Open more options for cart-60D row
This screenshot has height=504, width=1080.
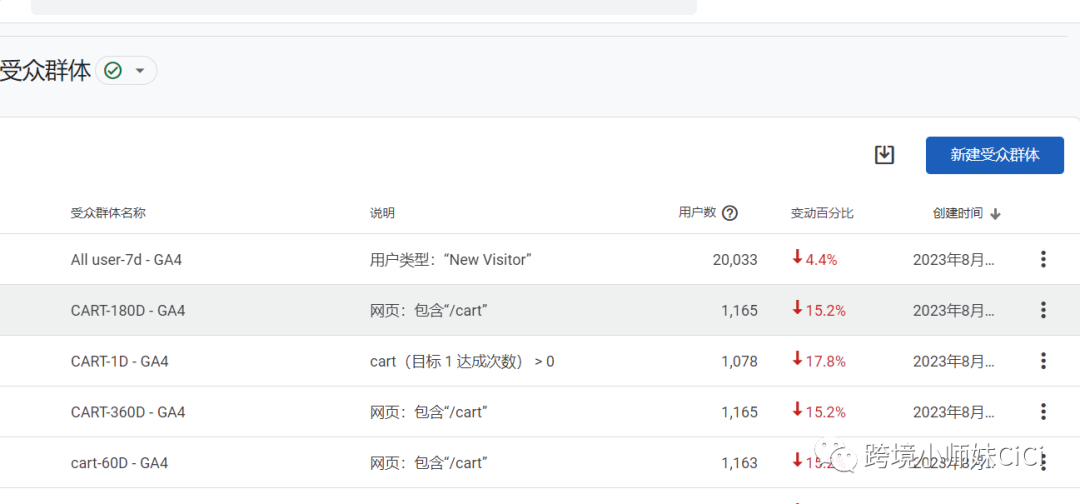click(x=1043, y=463)
